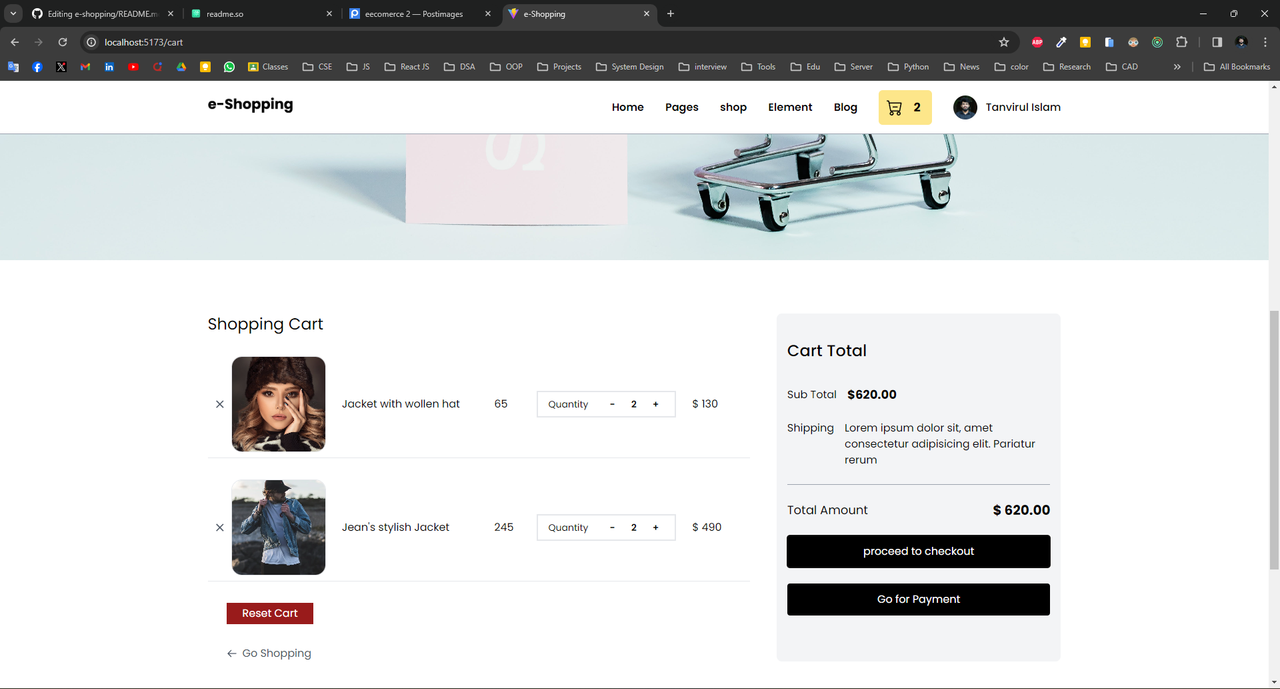The width and height of the screenshot is (1280, 689).
Task: Open the LinkedIn bookmark icon
Action: pyautogui.click(x=109, y=67)
